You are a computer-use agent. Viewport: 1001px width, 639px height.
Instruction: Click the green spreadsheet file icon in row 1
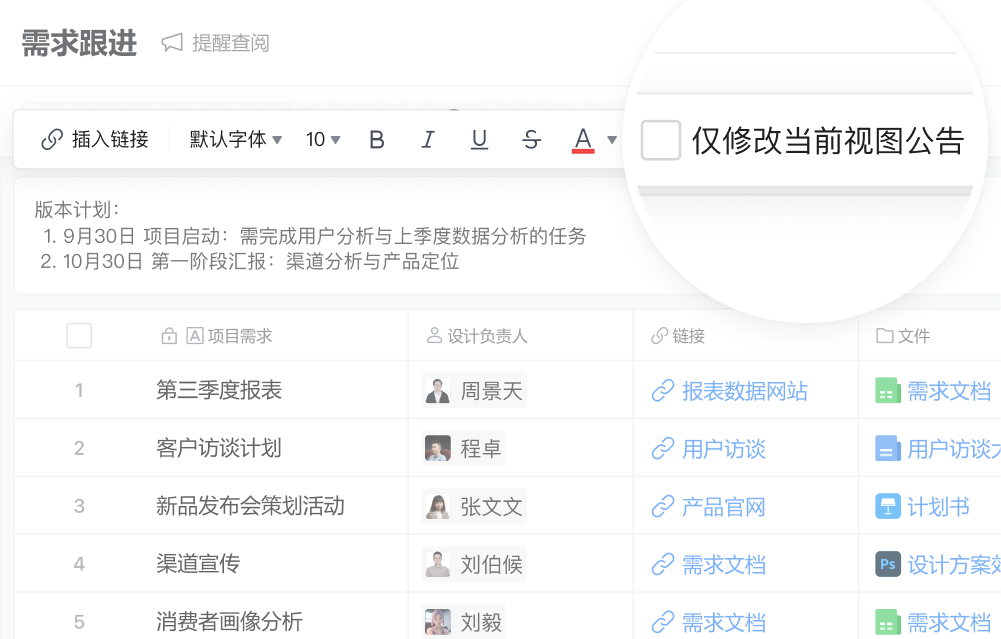click(x=887, y=391)
